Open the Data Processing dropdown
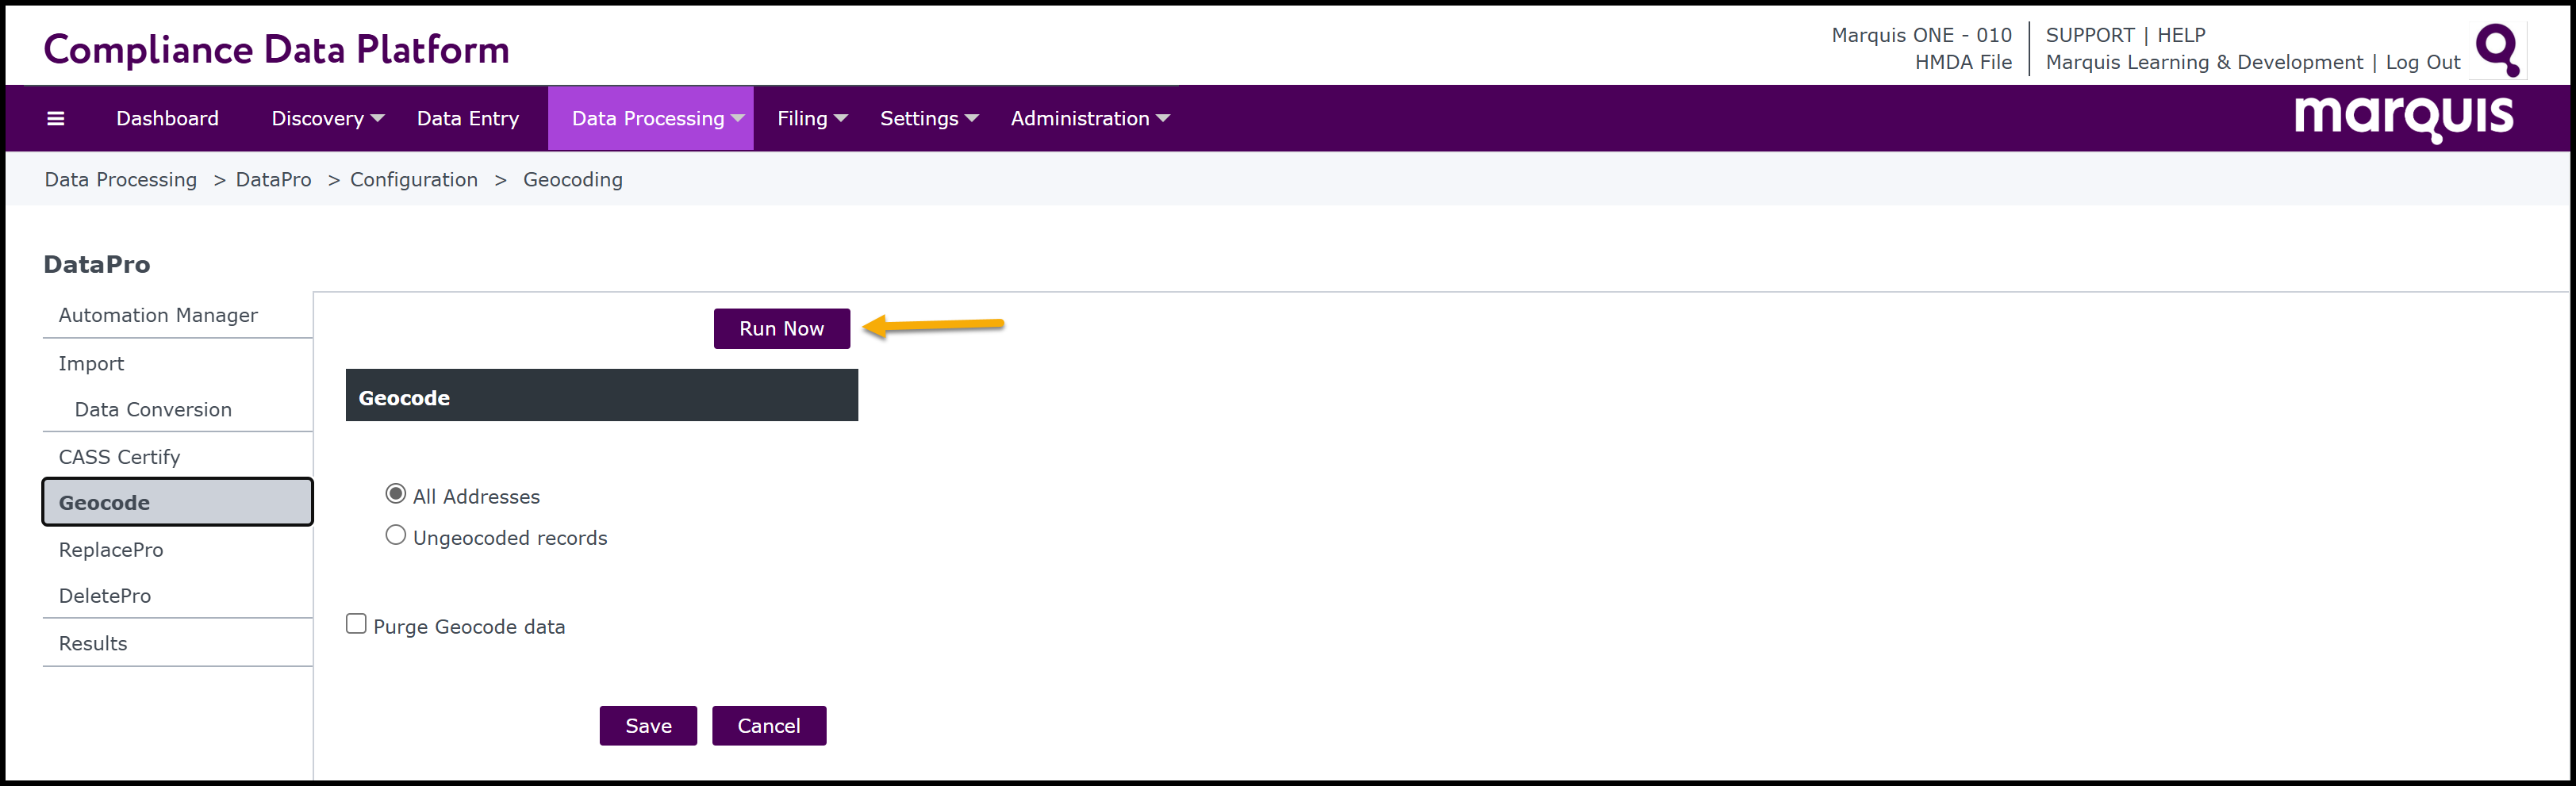The image size is (2576, 786). pos(657,119)
